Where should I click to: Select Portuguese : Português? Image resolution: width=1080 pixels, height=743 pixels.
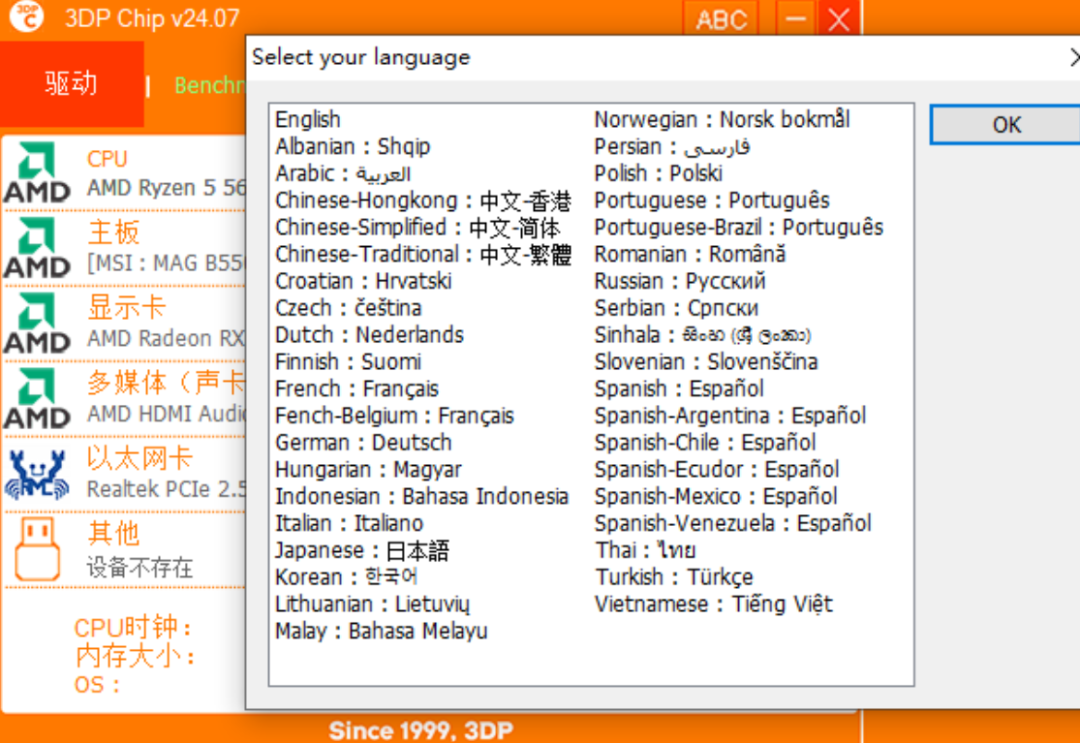[x=712, y=200]
